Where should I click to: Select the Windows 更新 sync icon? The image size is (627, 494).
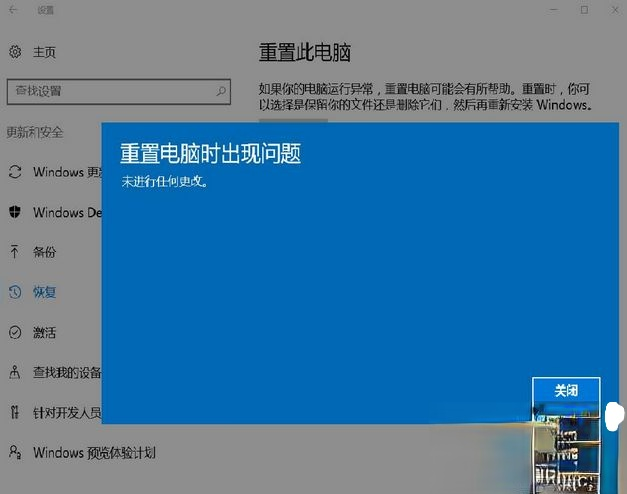pyautogui.click(x=15, y=172)
